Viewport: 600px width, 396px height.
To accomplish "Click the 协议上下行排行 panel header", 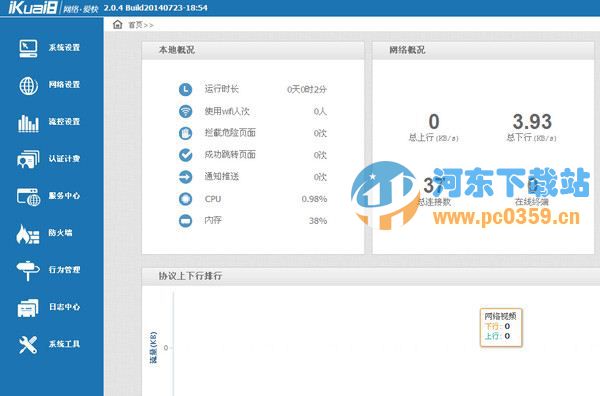I will pyautogui.click(x=371, y=276).
